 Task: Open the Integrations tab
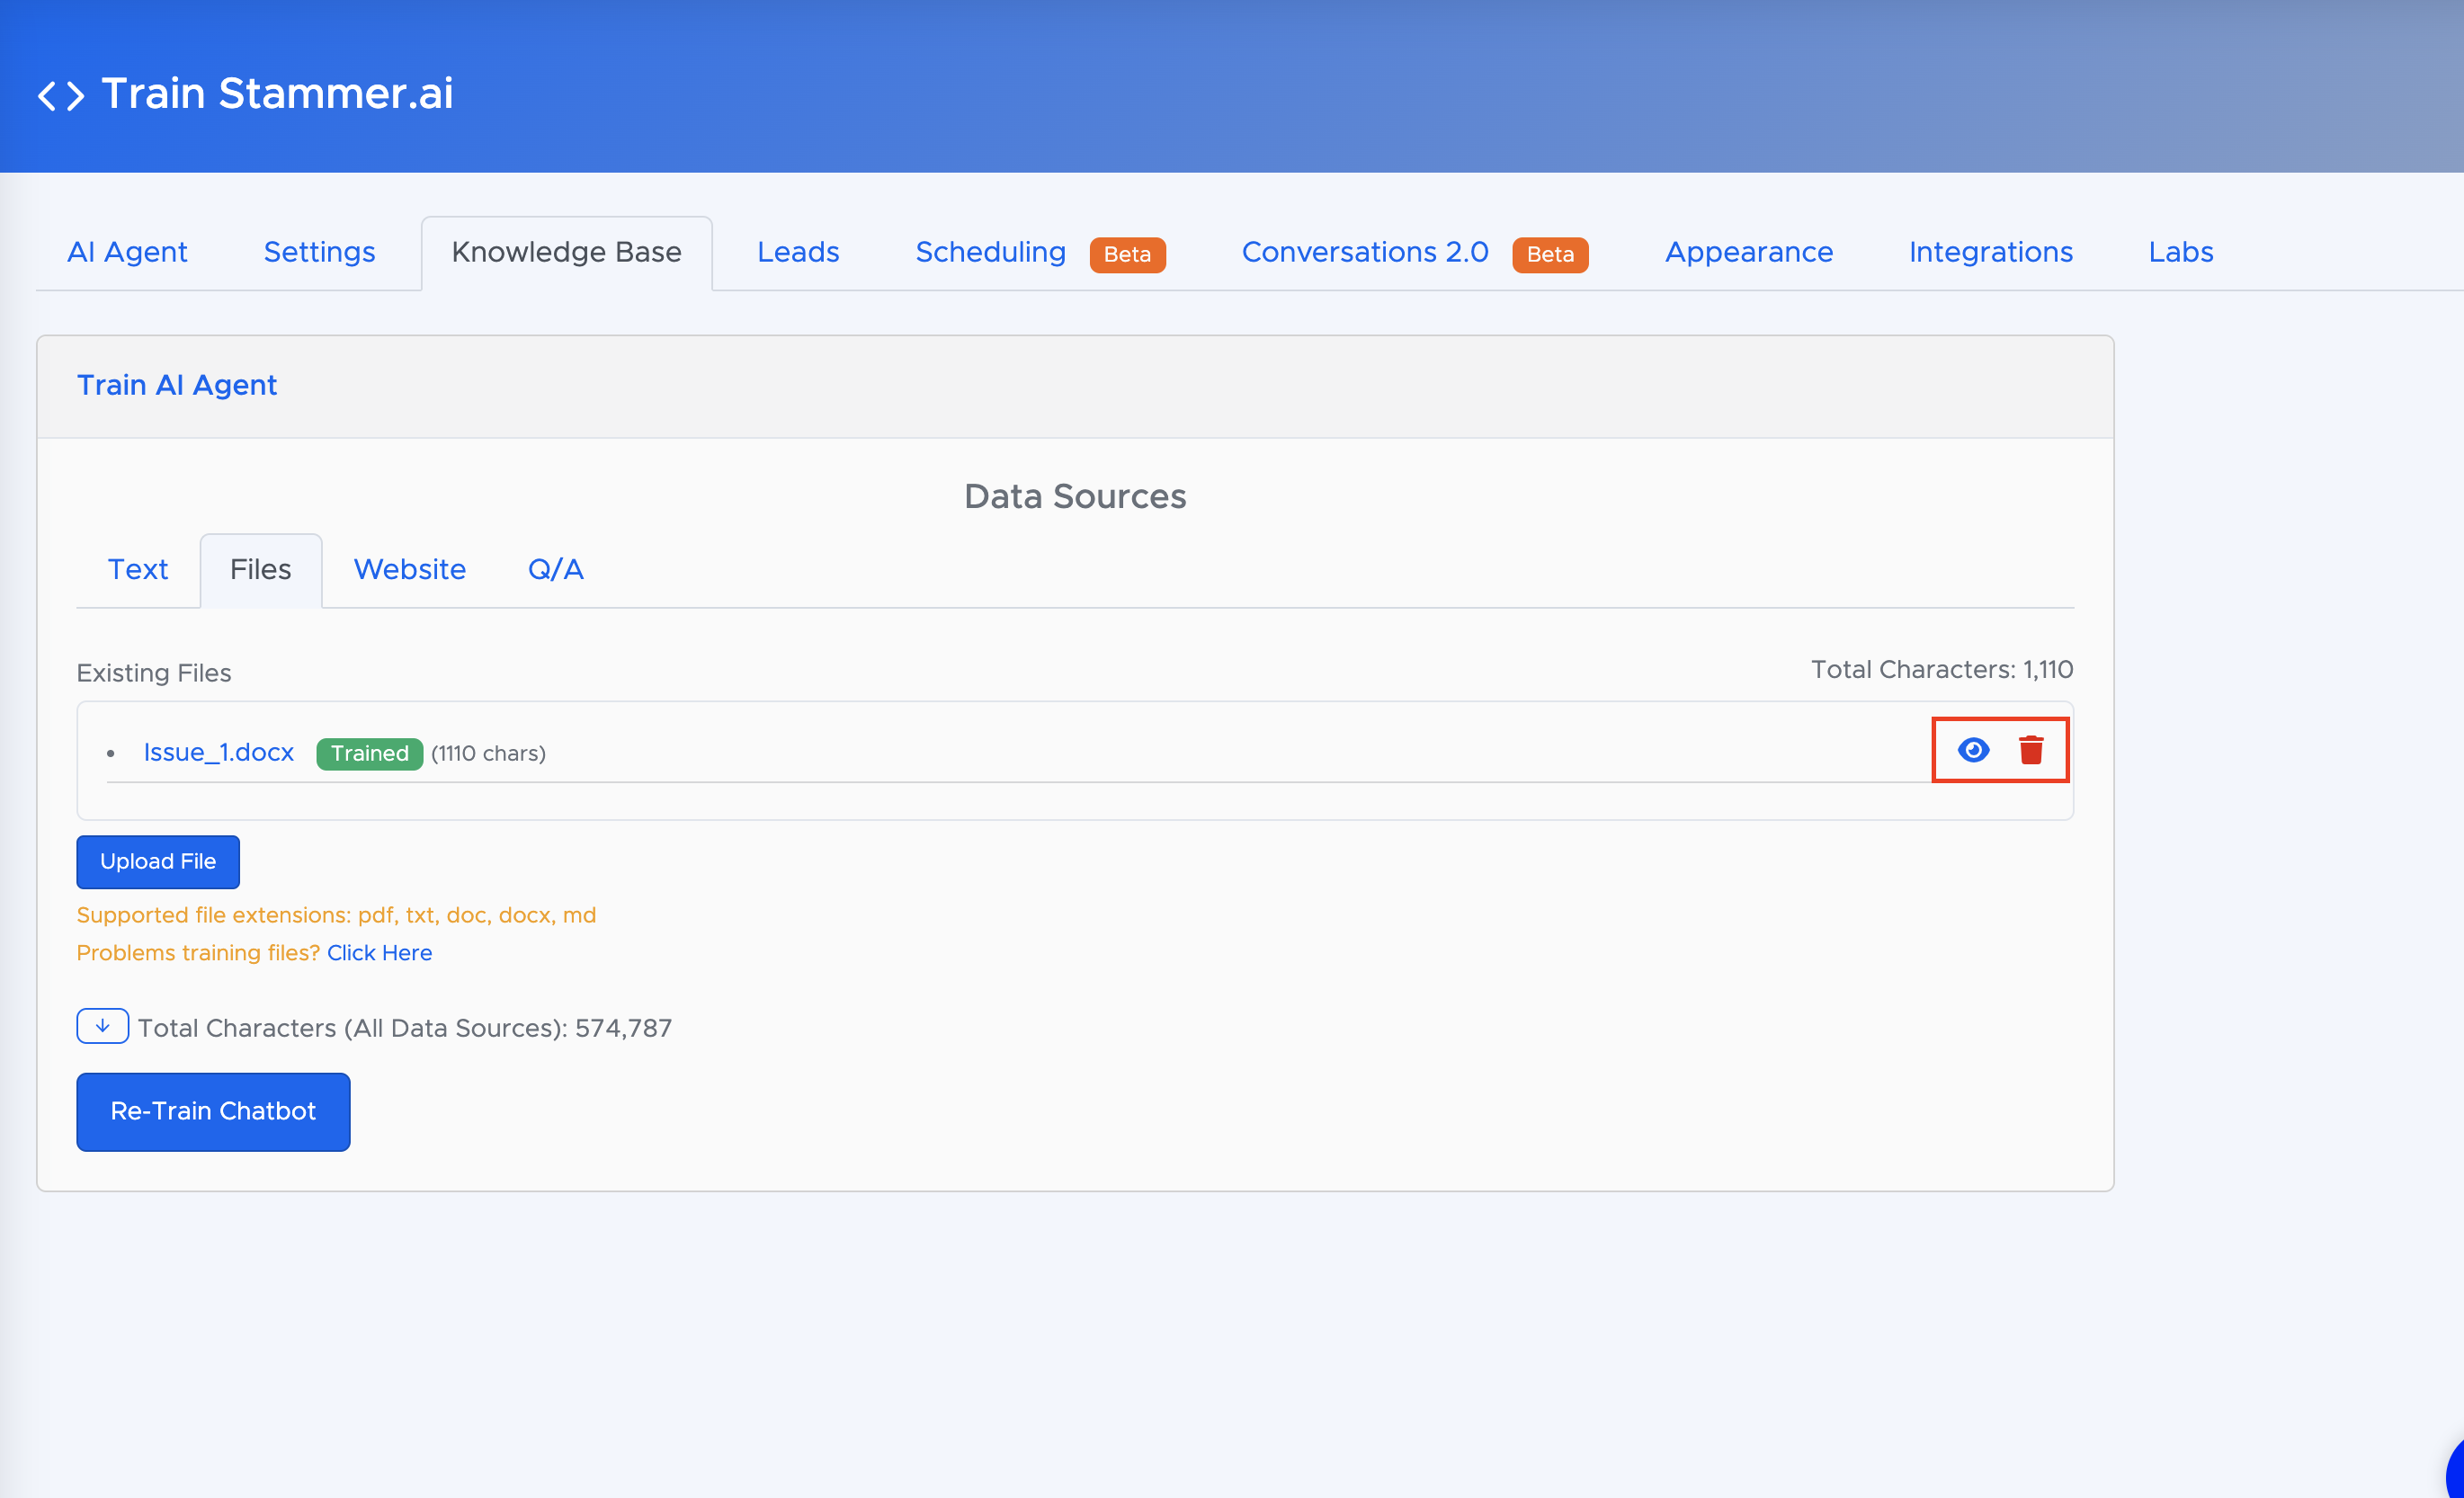[x=1990, y=252]
